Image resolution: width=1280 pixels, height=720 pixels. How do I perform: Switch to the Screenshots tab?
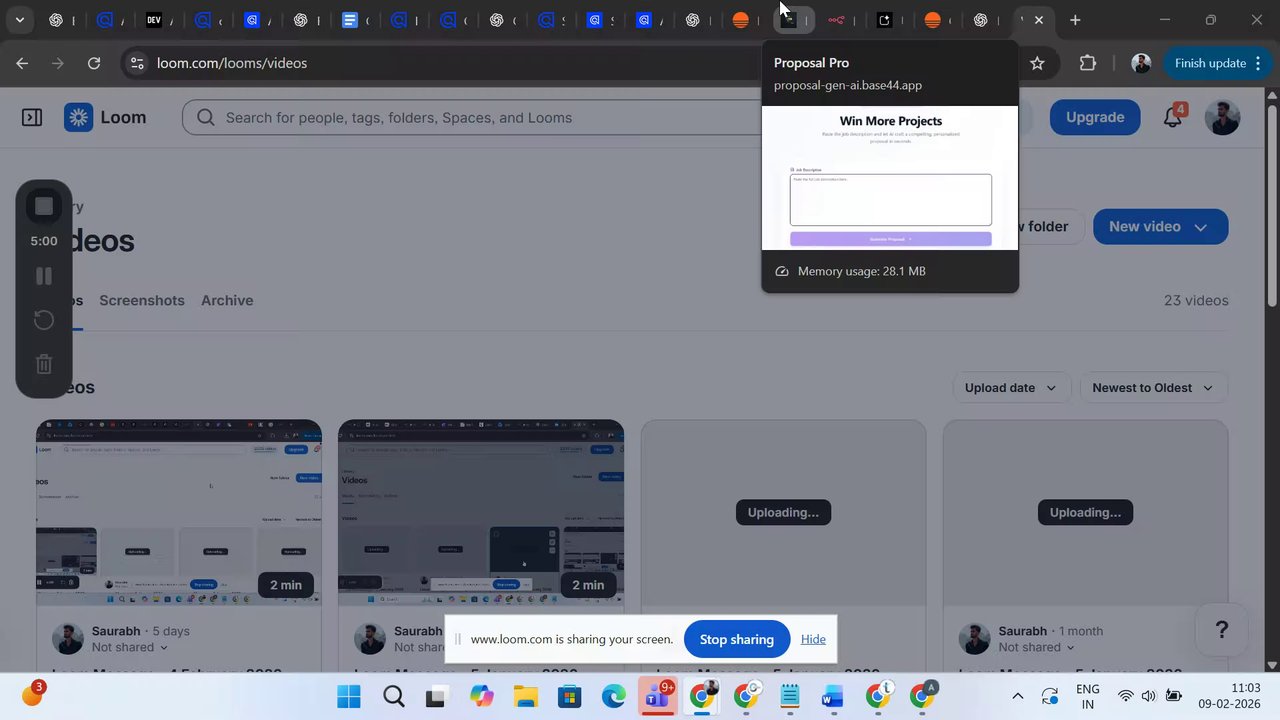tap(142, 300)
